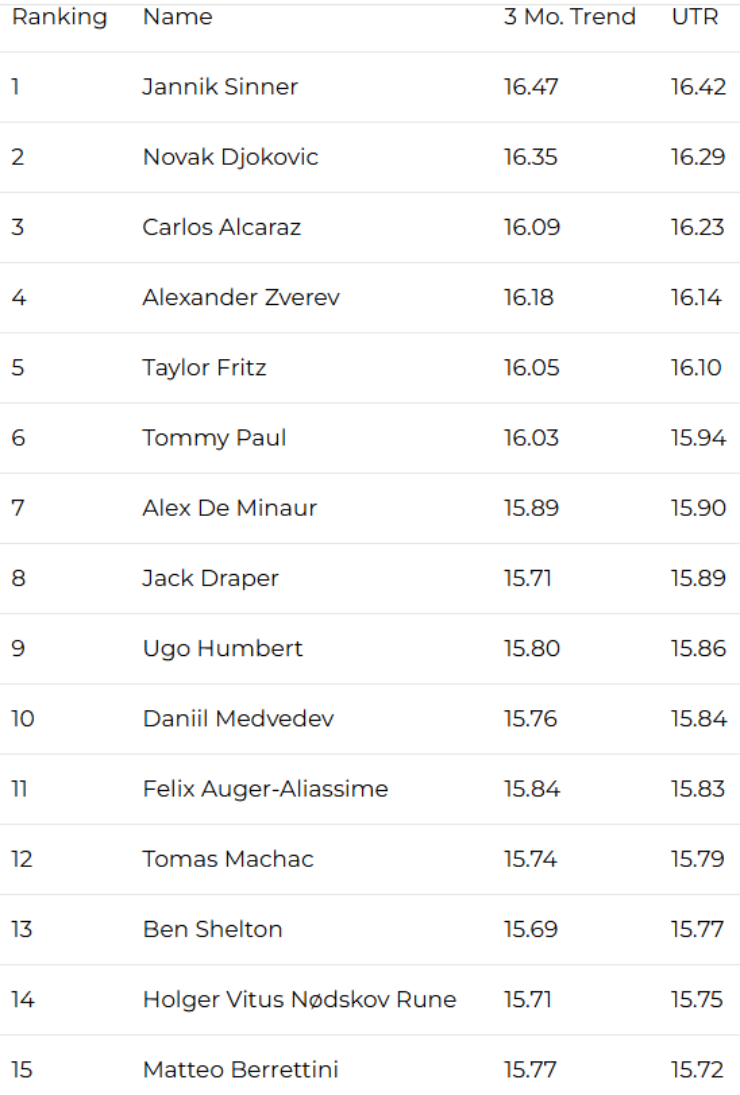Select Ugo Humbert's name
This screenshot has height=1095, width=740.
pyautogui.click(x=222, y=648)
